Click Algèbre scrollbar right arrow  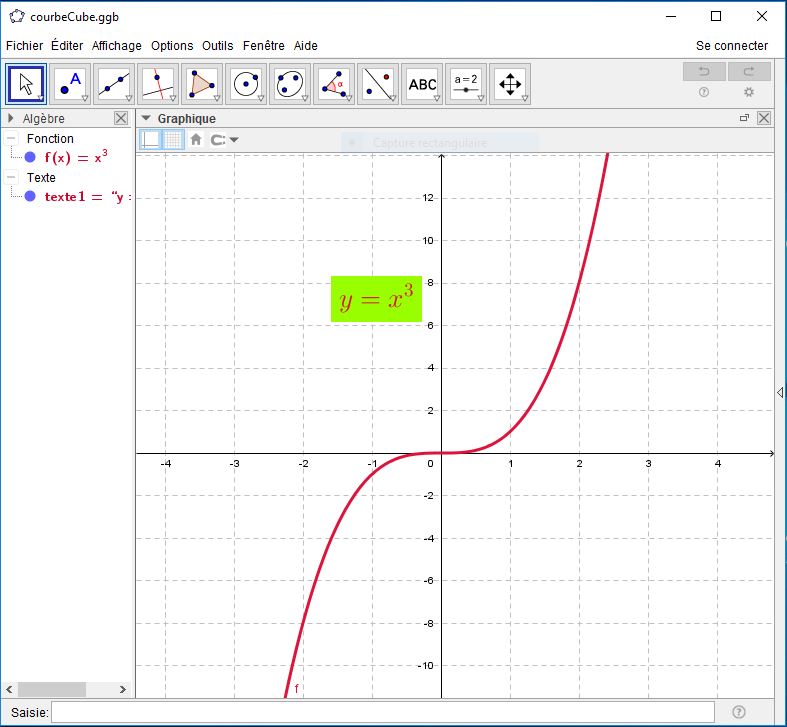point(123,689)
